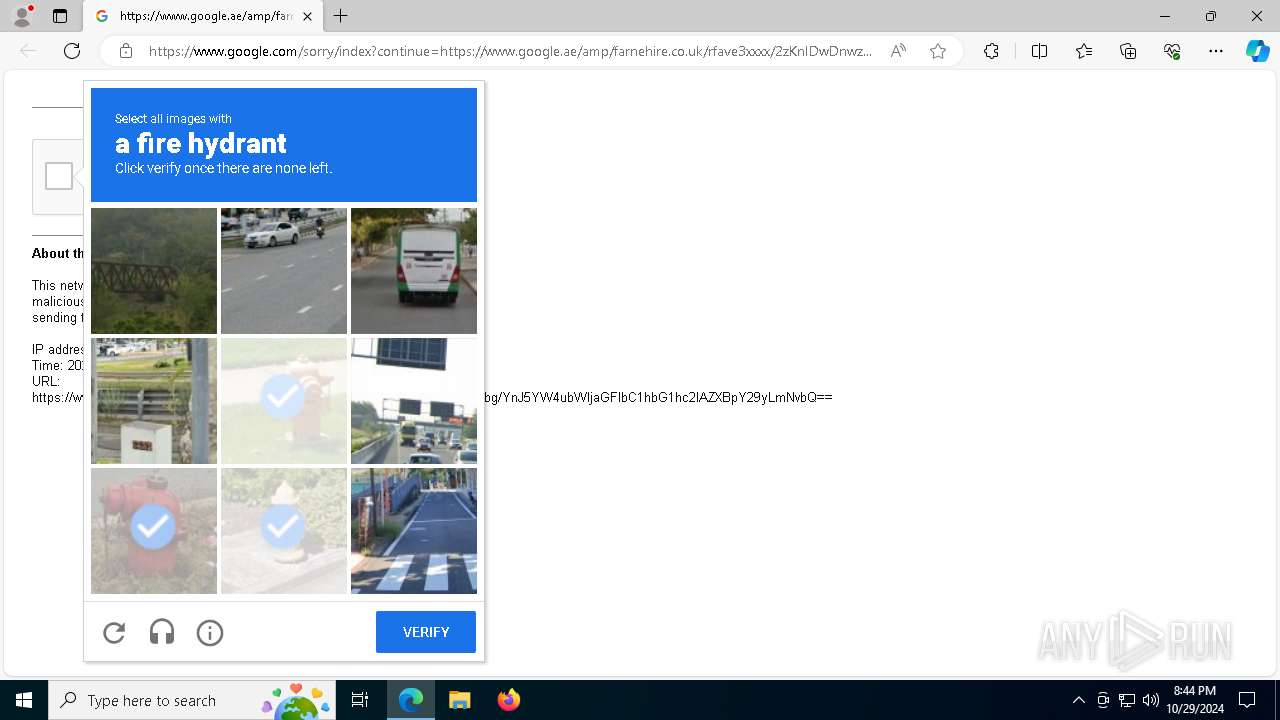The width and height of the screenshot is (1280, 720).
Task: Click the VERIFY button
Action: coord(426,632)
